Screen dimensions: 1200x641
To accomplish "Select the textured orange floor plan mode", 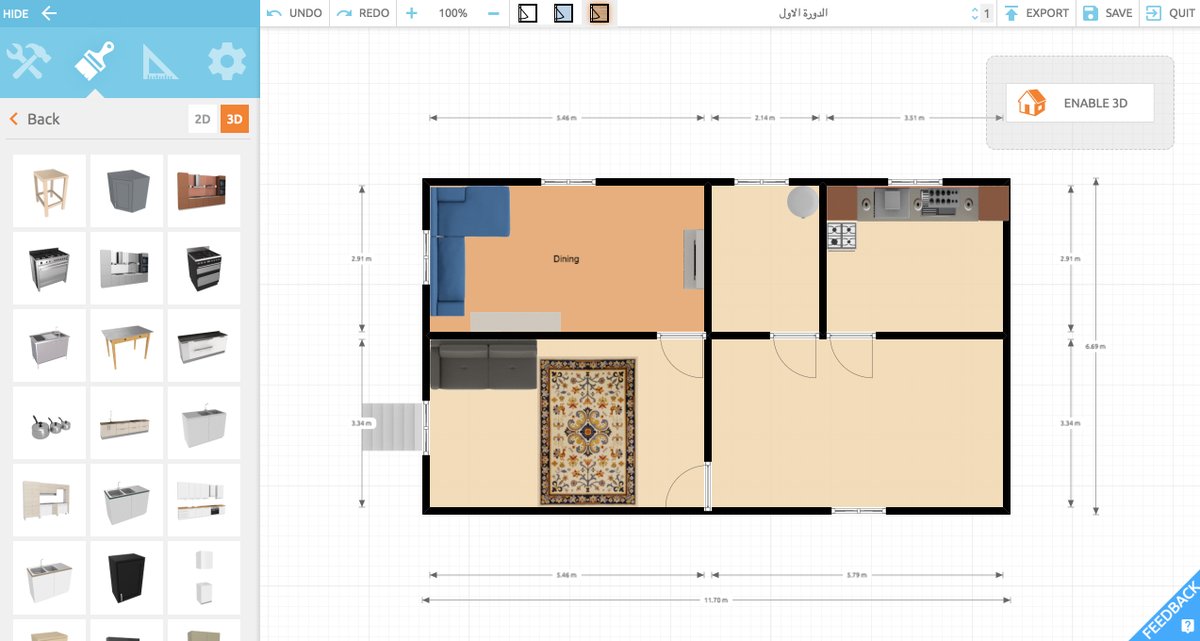I will [598, 13].
